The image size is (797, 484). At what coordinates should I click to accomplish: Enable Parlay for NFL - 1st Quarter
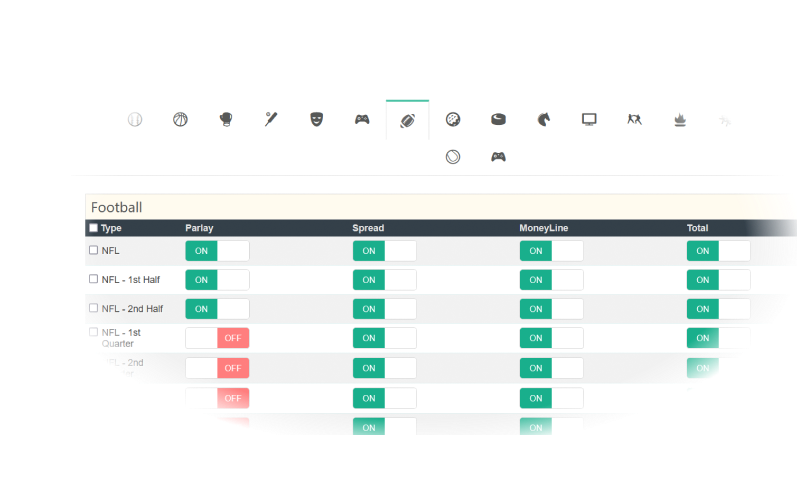217,338
